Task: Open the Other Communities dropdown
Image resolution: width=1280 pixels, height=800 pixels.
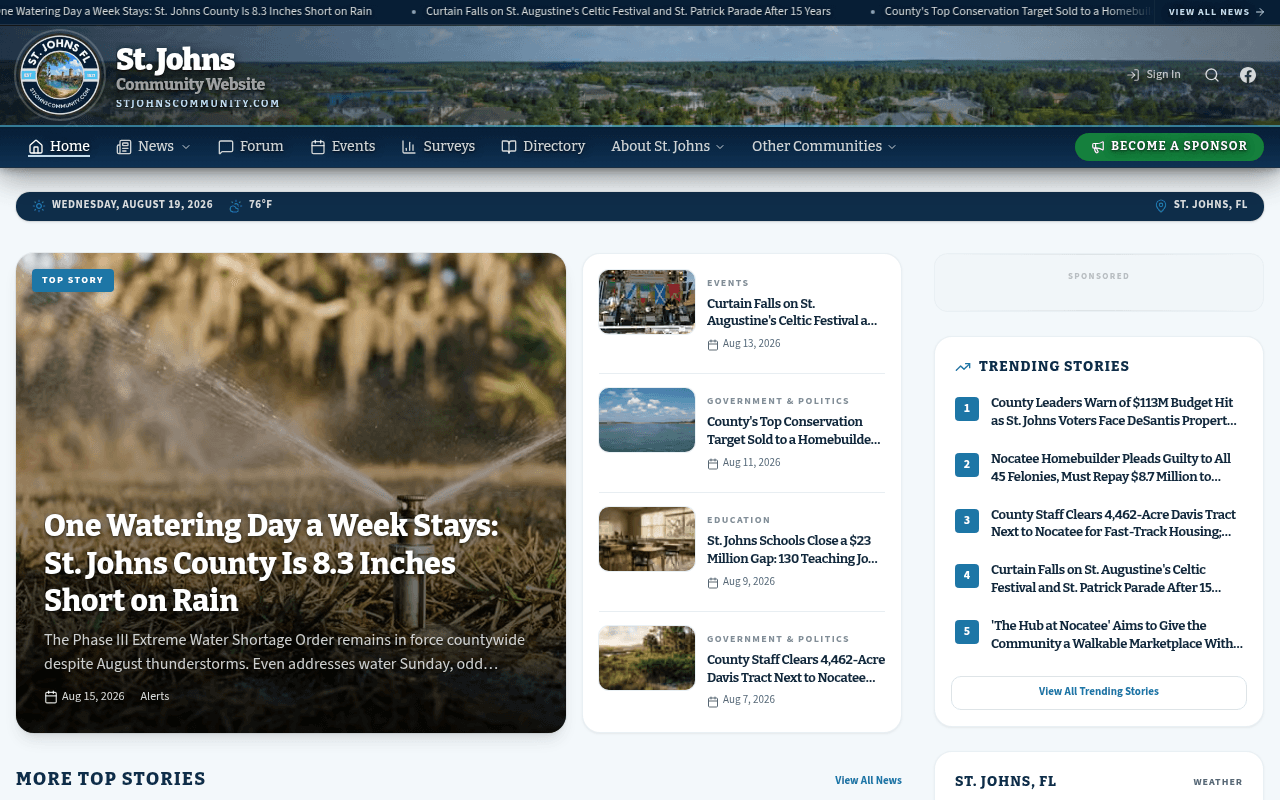Action: coord(824,147)
